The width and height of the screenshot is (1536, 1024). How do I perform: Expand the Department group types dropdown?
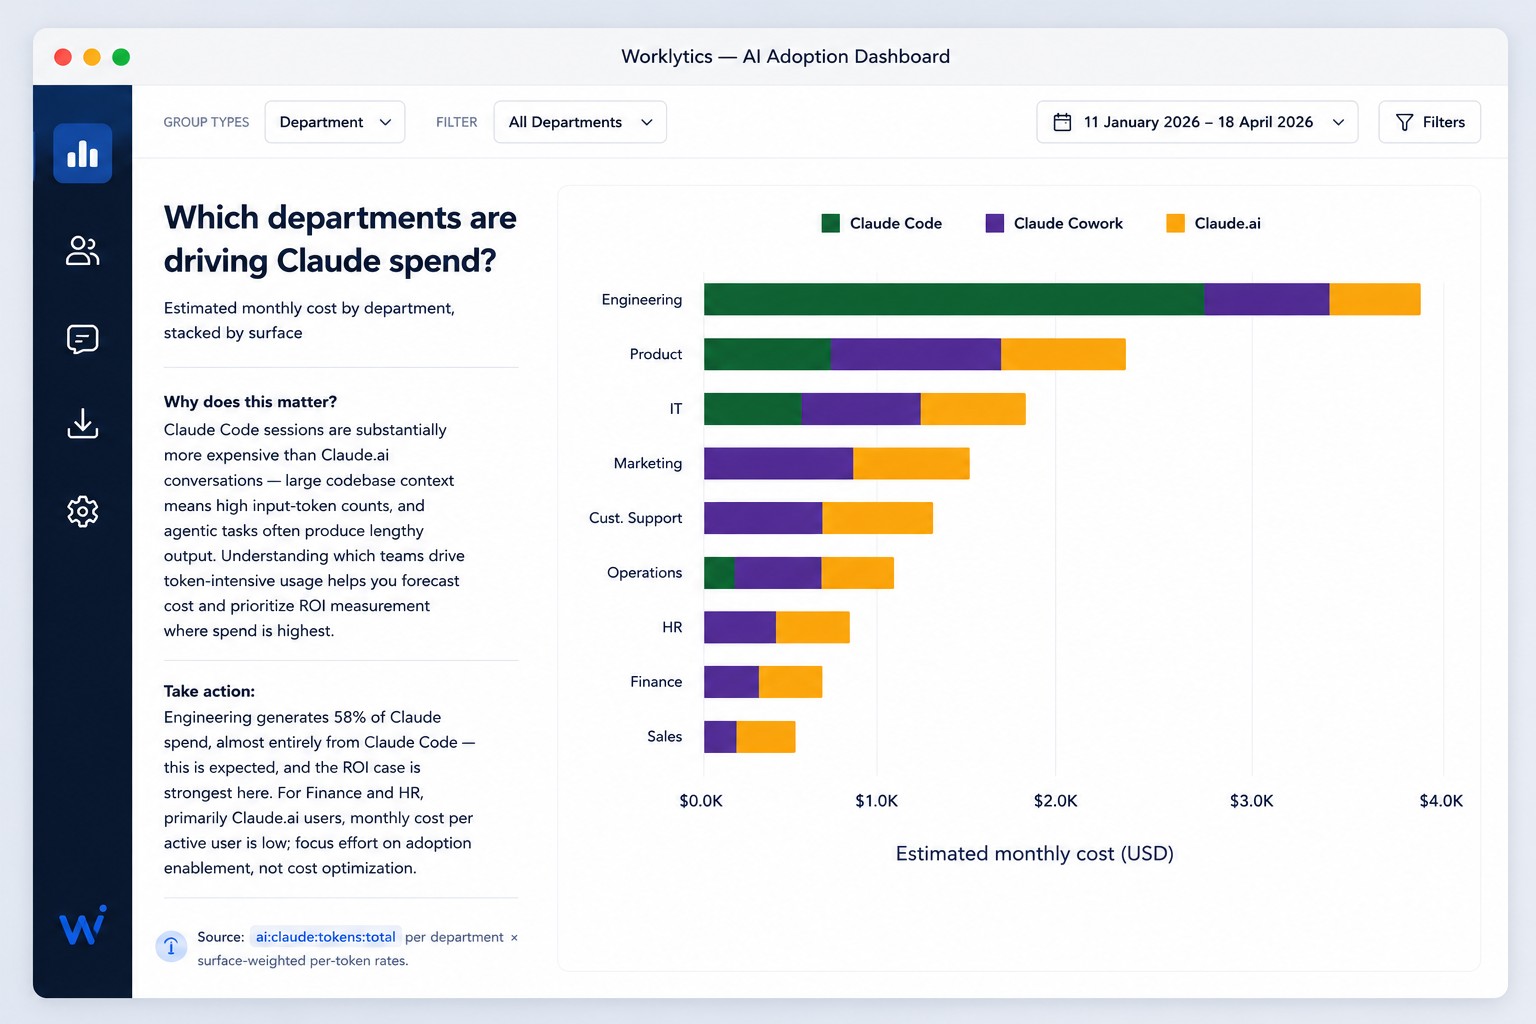click(x=335, y=122)
